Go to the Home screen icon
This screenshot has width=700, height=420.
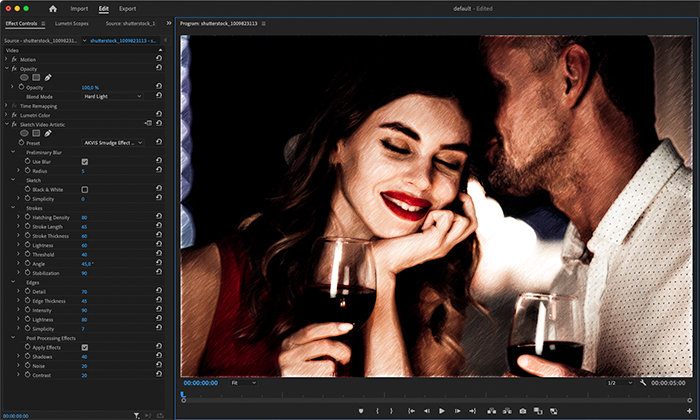(x=53, y=8)
